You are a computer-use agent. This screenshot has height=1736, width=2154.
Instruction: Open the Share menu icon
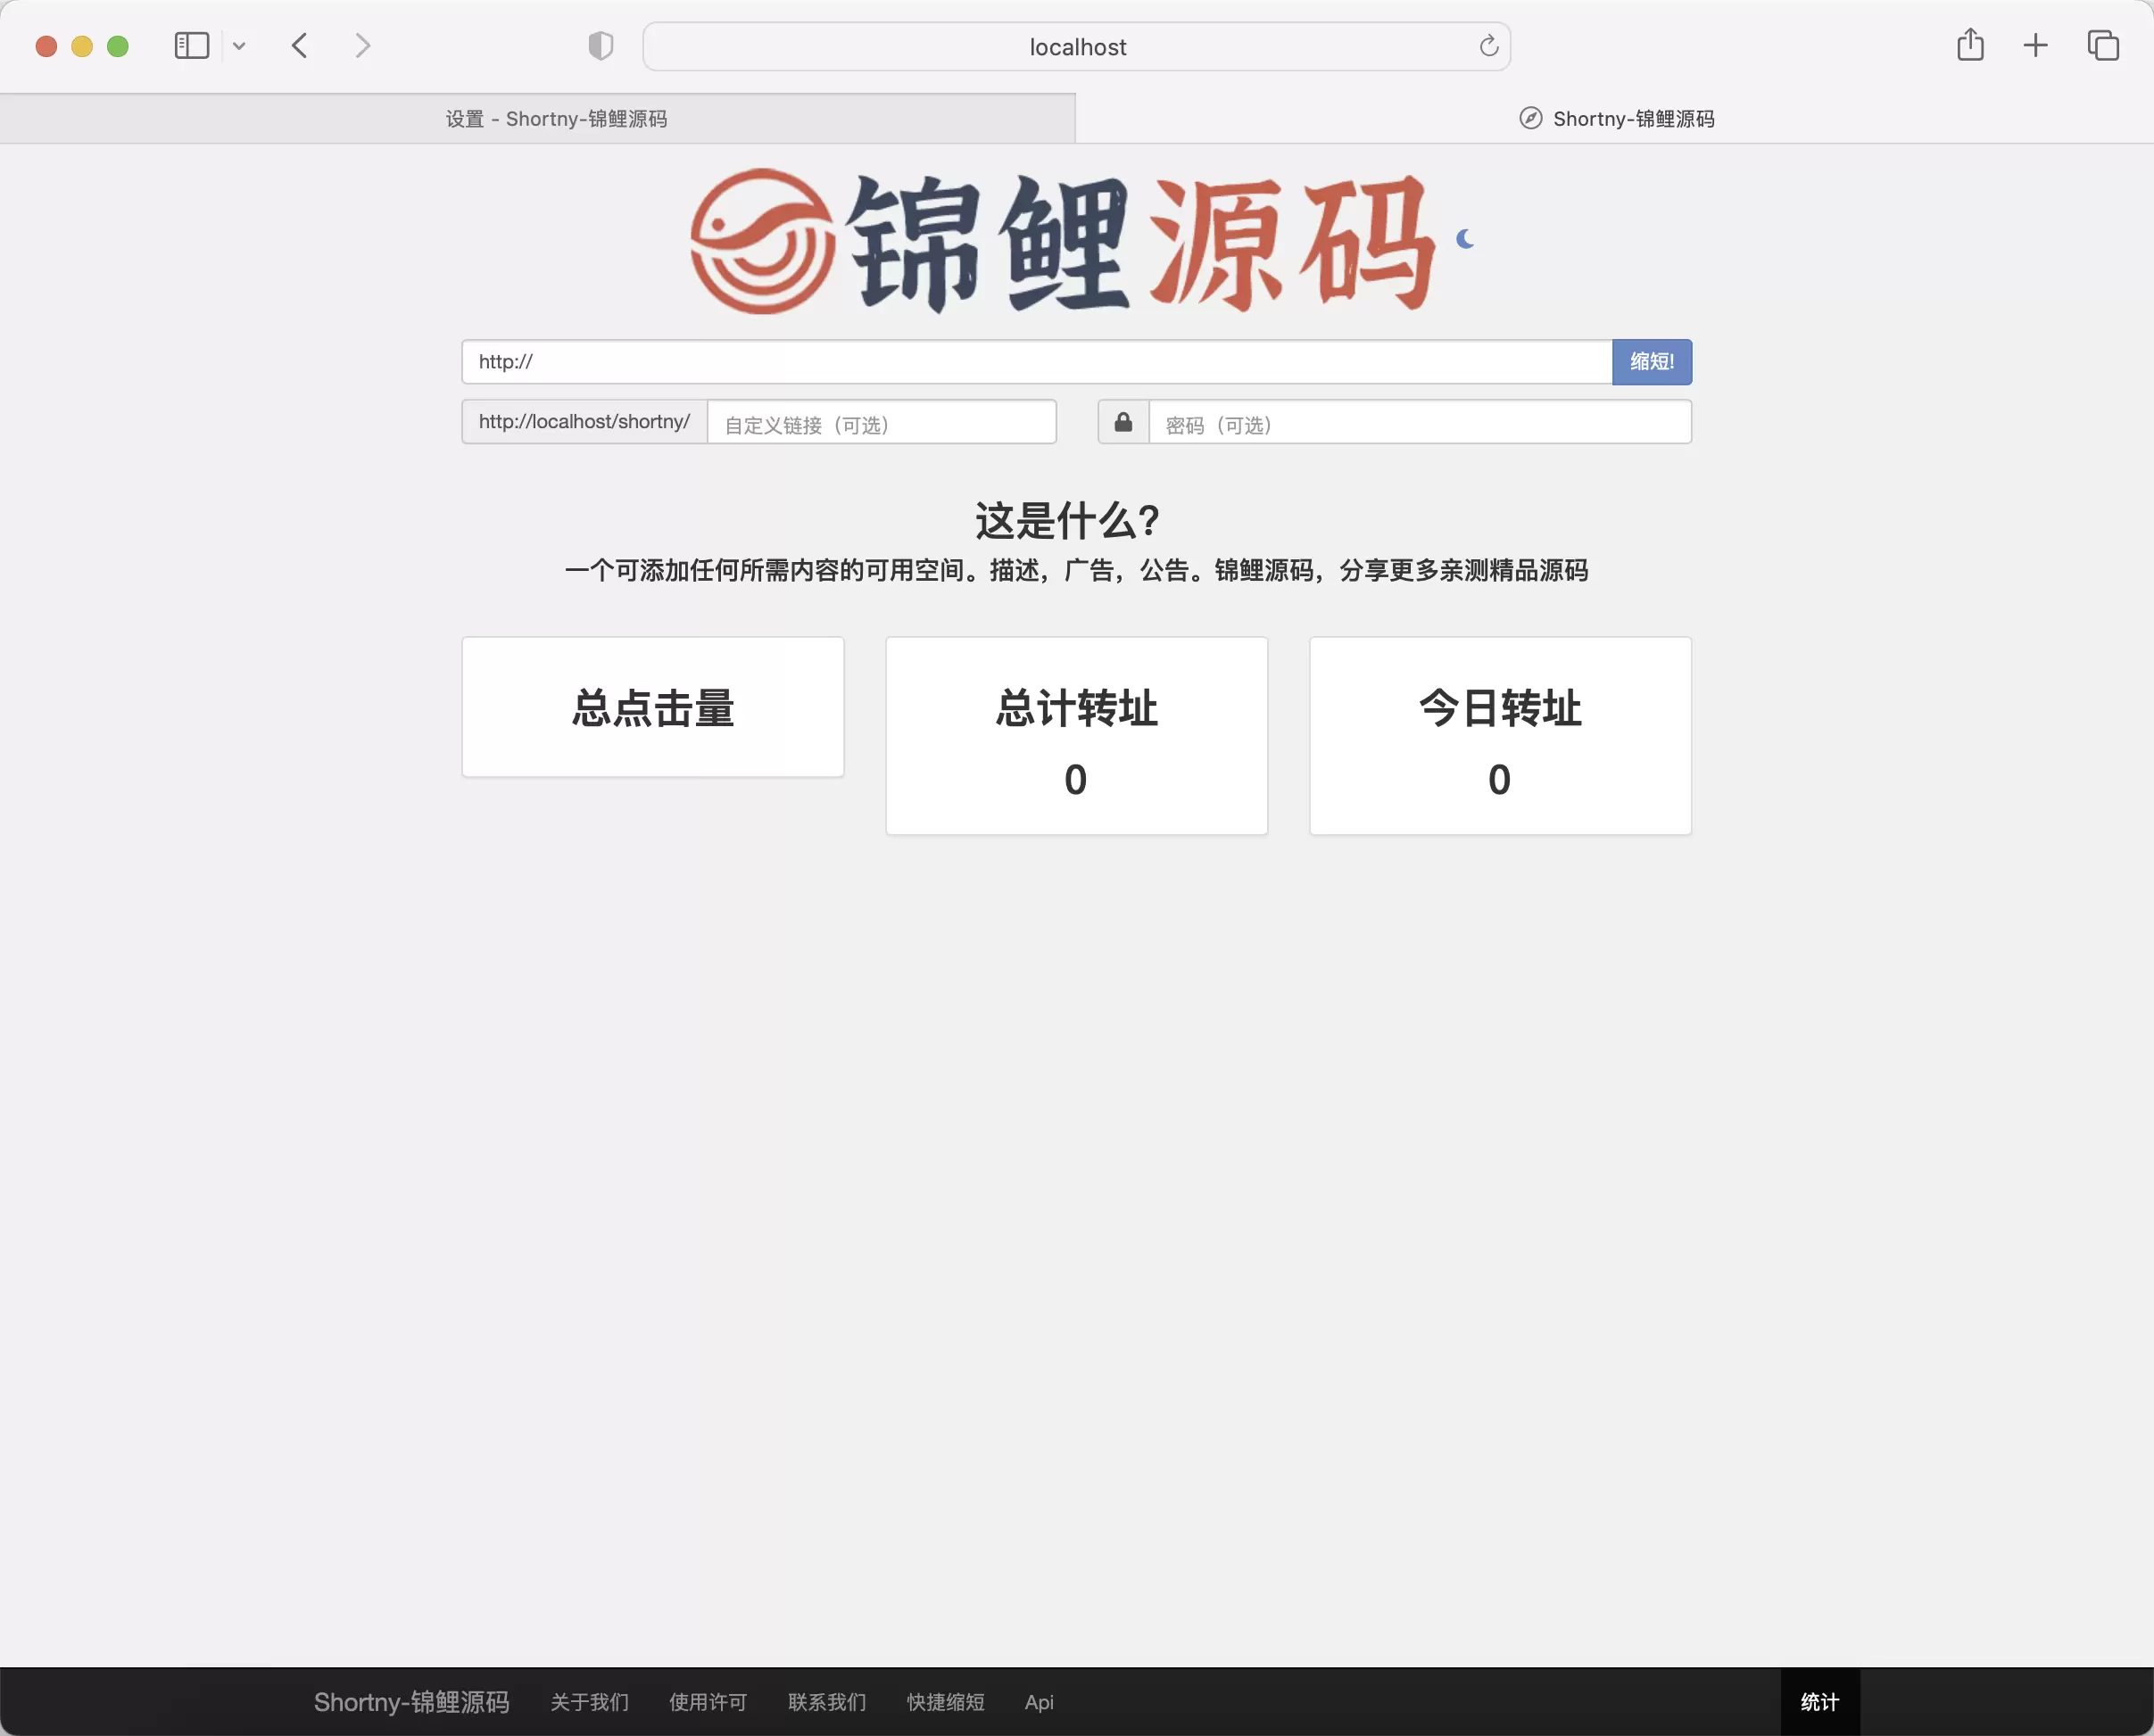(1970, 45)
